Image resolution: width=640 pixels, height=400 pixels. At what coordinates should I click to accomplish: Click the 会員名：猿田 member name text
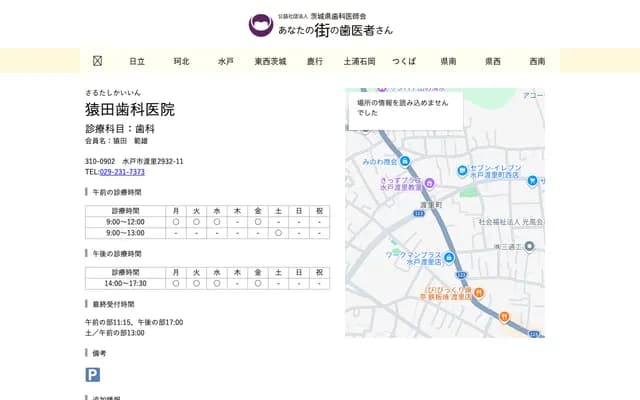point(116,141)
